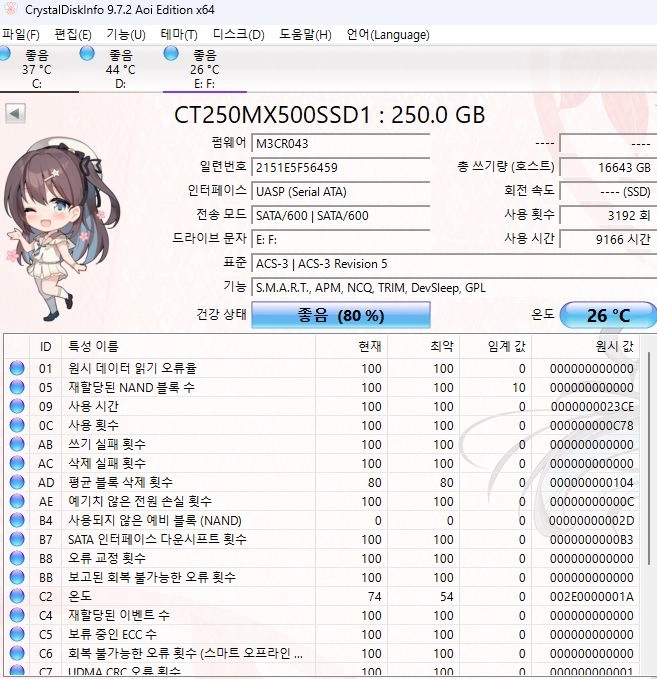Click status icon for row C6 회복 불가능한 오류 횟수
The width and height of the screenshot is (657, 679).
click(17, 653)
